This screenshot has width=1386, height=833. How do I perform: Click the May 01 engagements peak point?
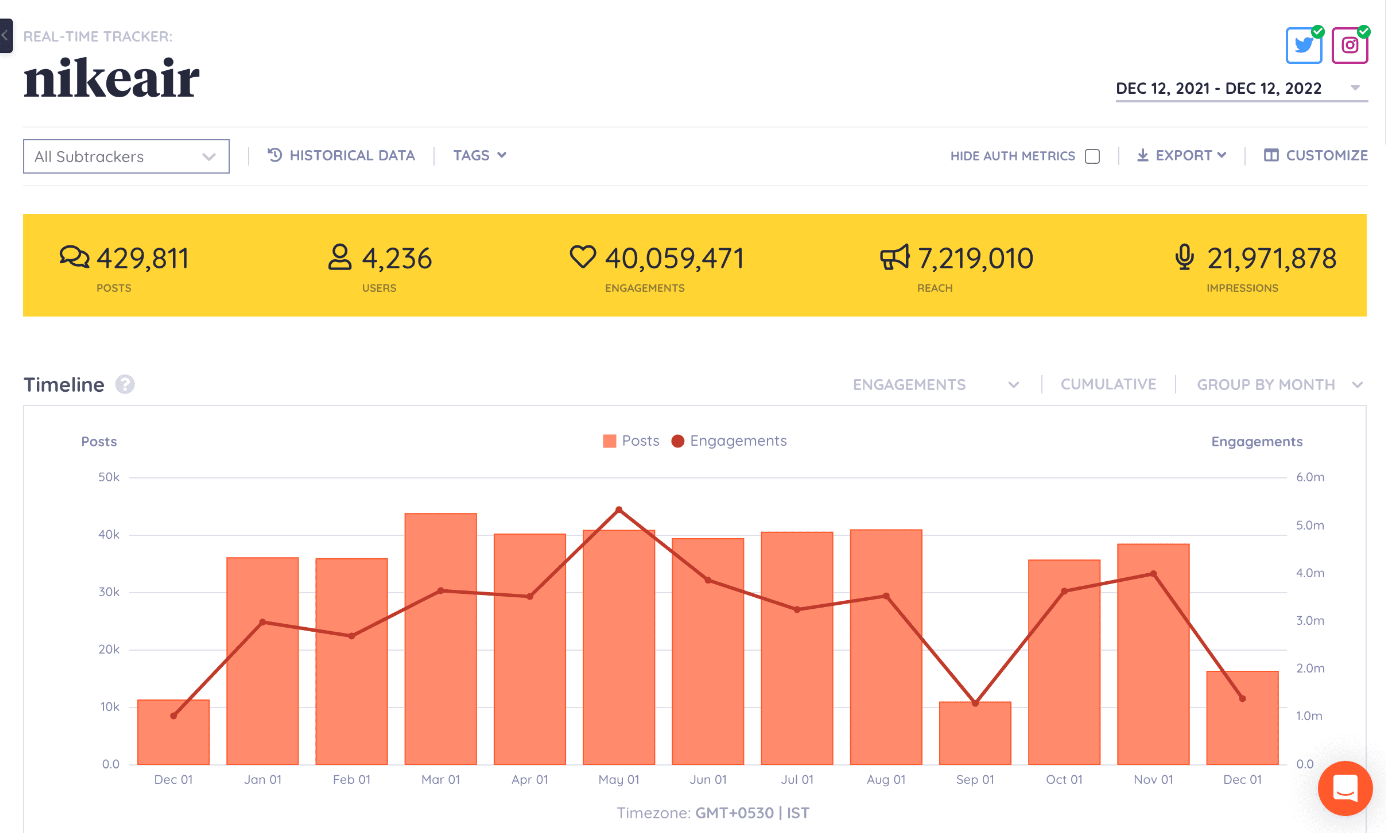[x=619, y=510]
